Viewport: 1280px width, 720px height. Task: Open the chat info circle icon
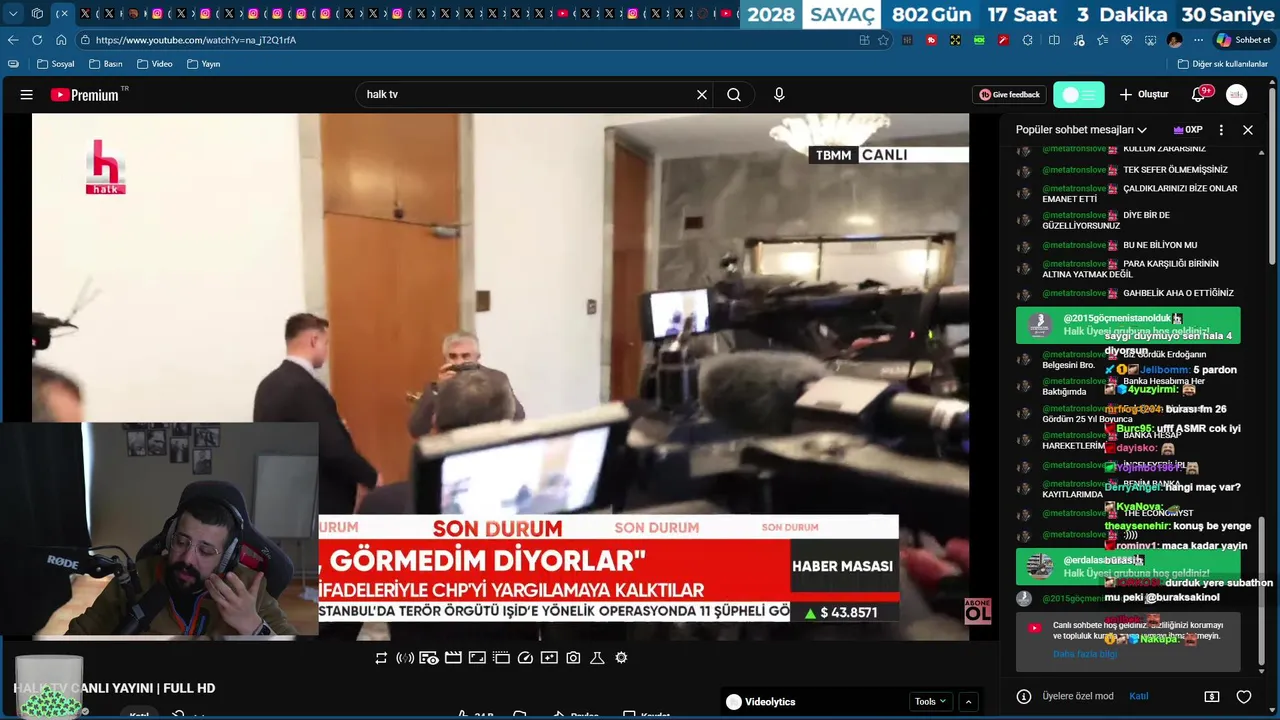tap(1024, 697)
